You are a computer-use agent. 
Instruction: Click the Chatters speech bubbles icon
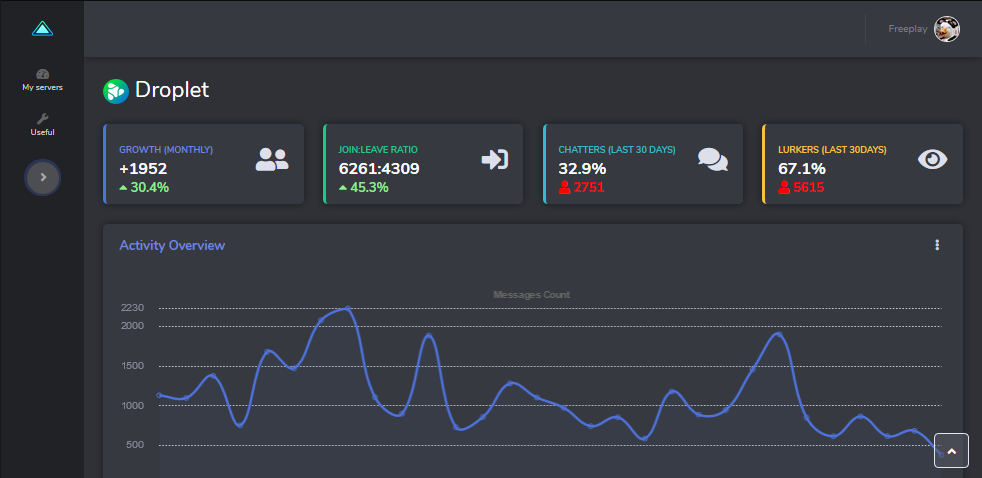[713, 160]
